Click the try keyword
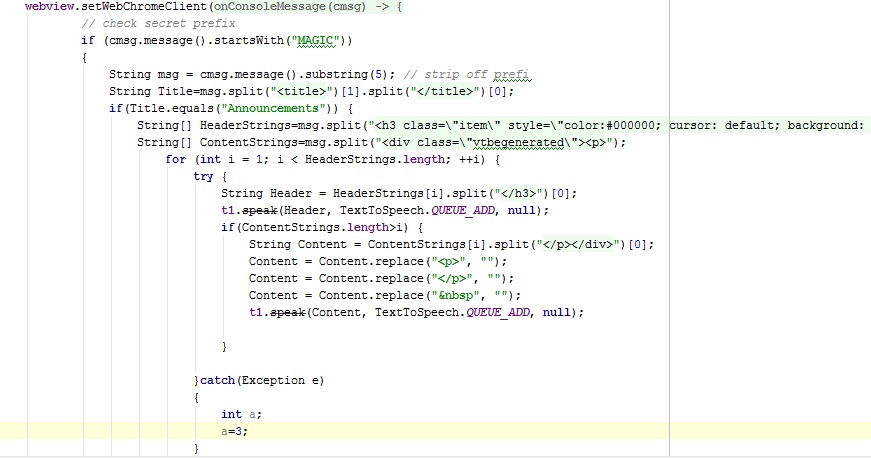 (x=203, y=176)
